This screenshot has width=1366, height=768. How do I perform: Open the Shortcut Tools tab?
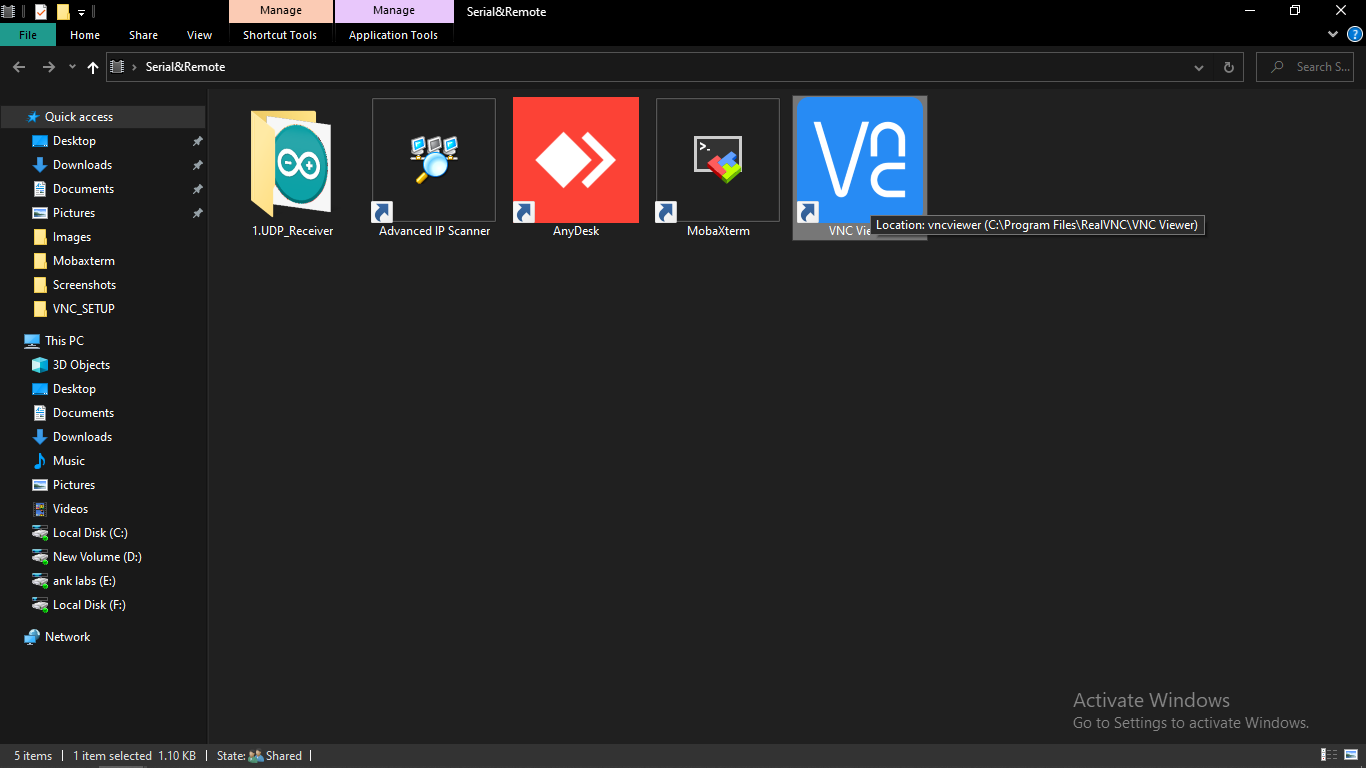tap(280, 35)
